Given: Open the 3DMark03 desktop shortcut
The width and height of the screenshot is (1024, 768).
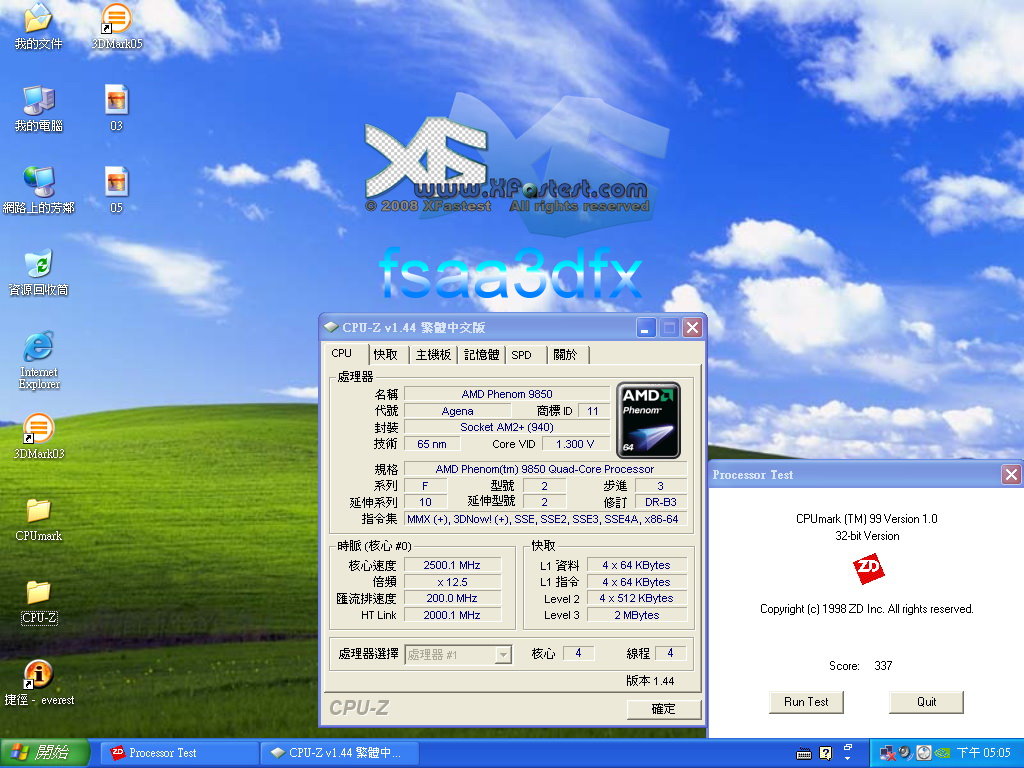Looking at the screenshot, I should [x=38, y=430].
